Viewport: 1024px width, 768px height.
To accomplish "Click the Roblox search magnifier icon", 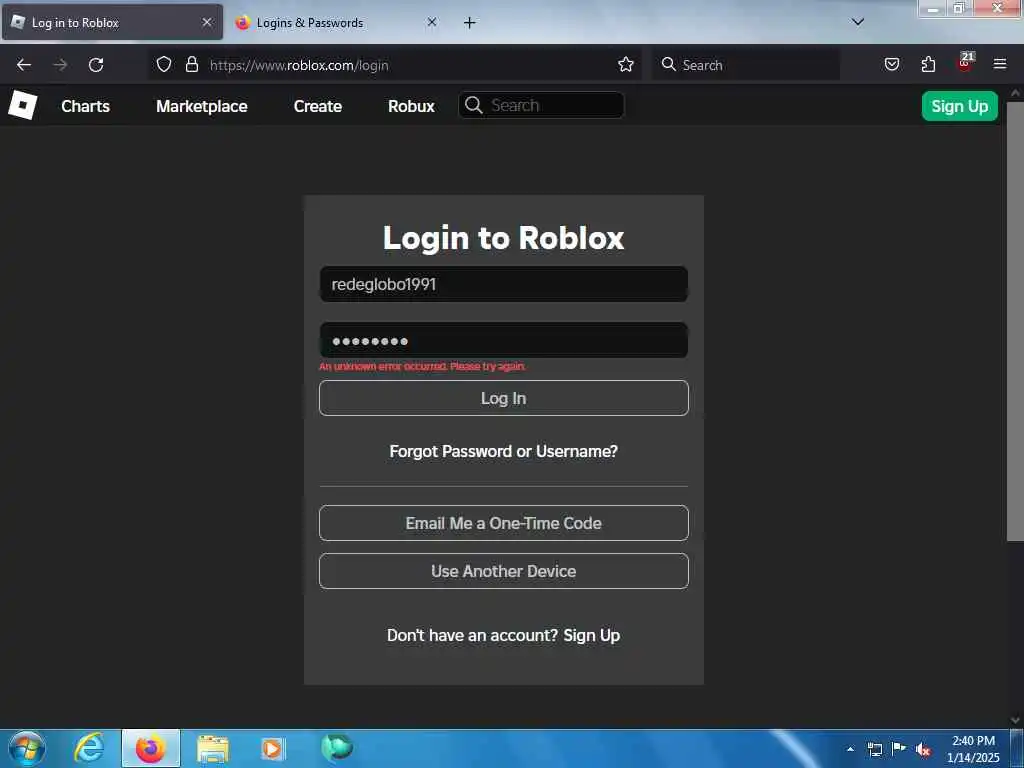I will [x=474, y=105].
